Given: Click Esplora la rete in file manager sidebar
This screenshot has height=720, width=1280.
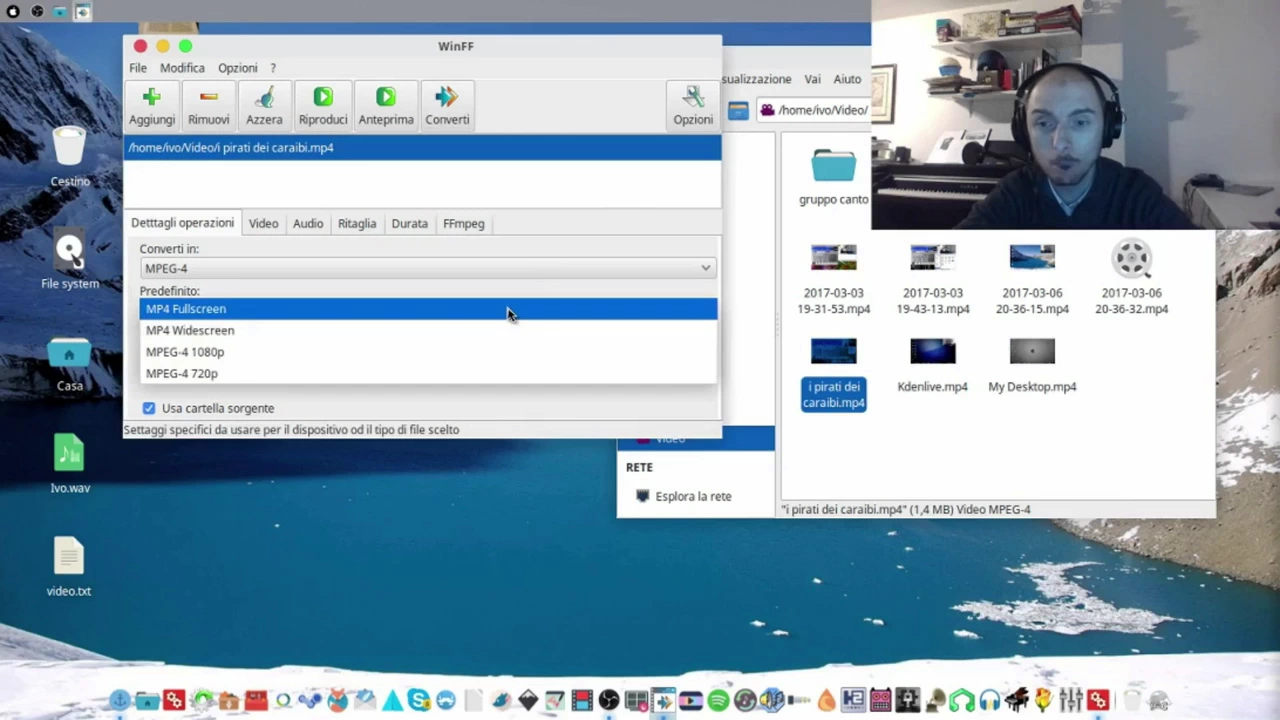Looking at the screenshot, I should (x=693, y=496).
